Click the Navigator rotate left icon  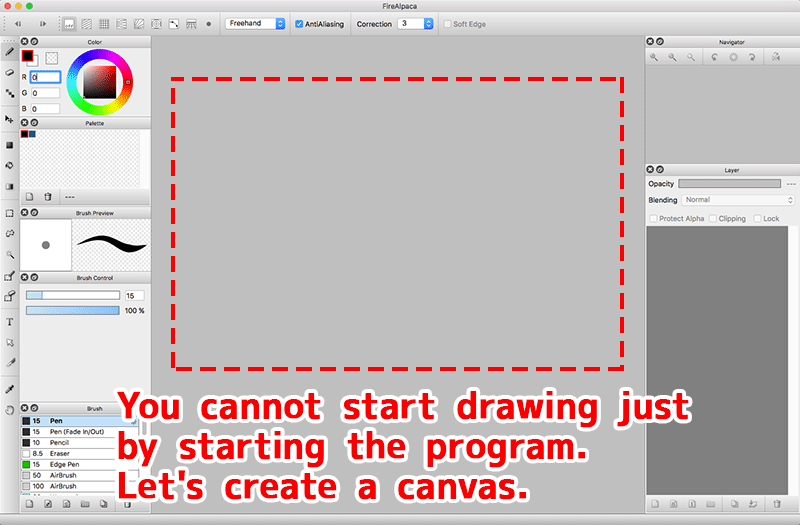(x=714, y=57)
